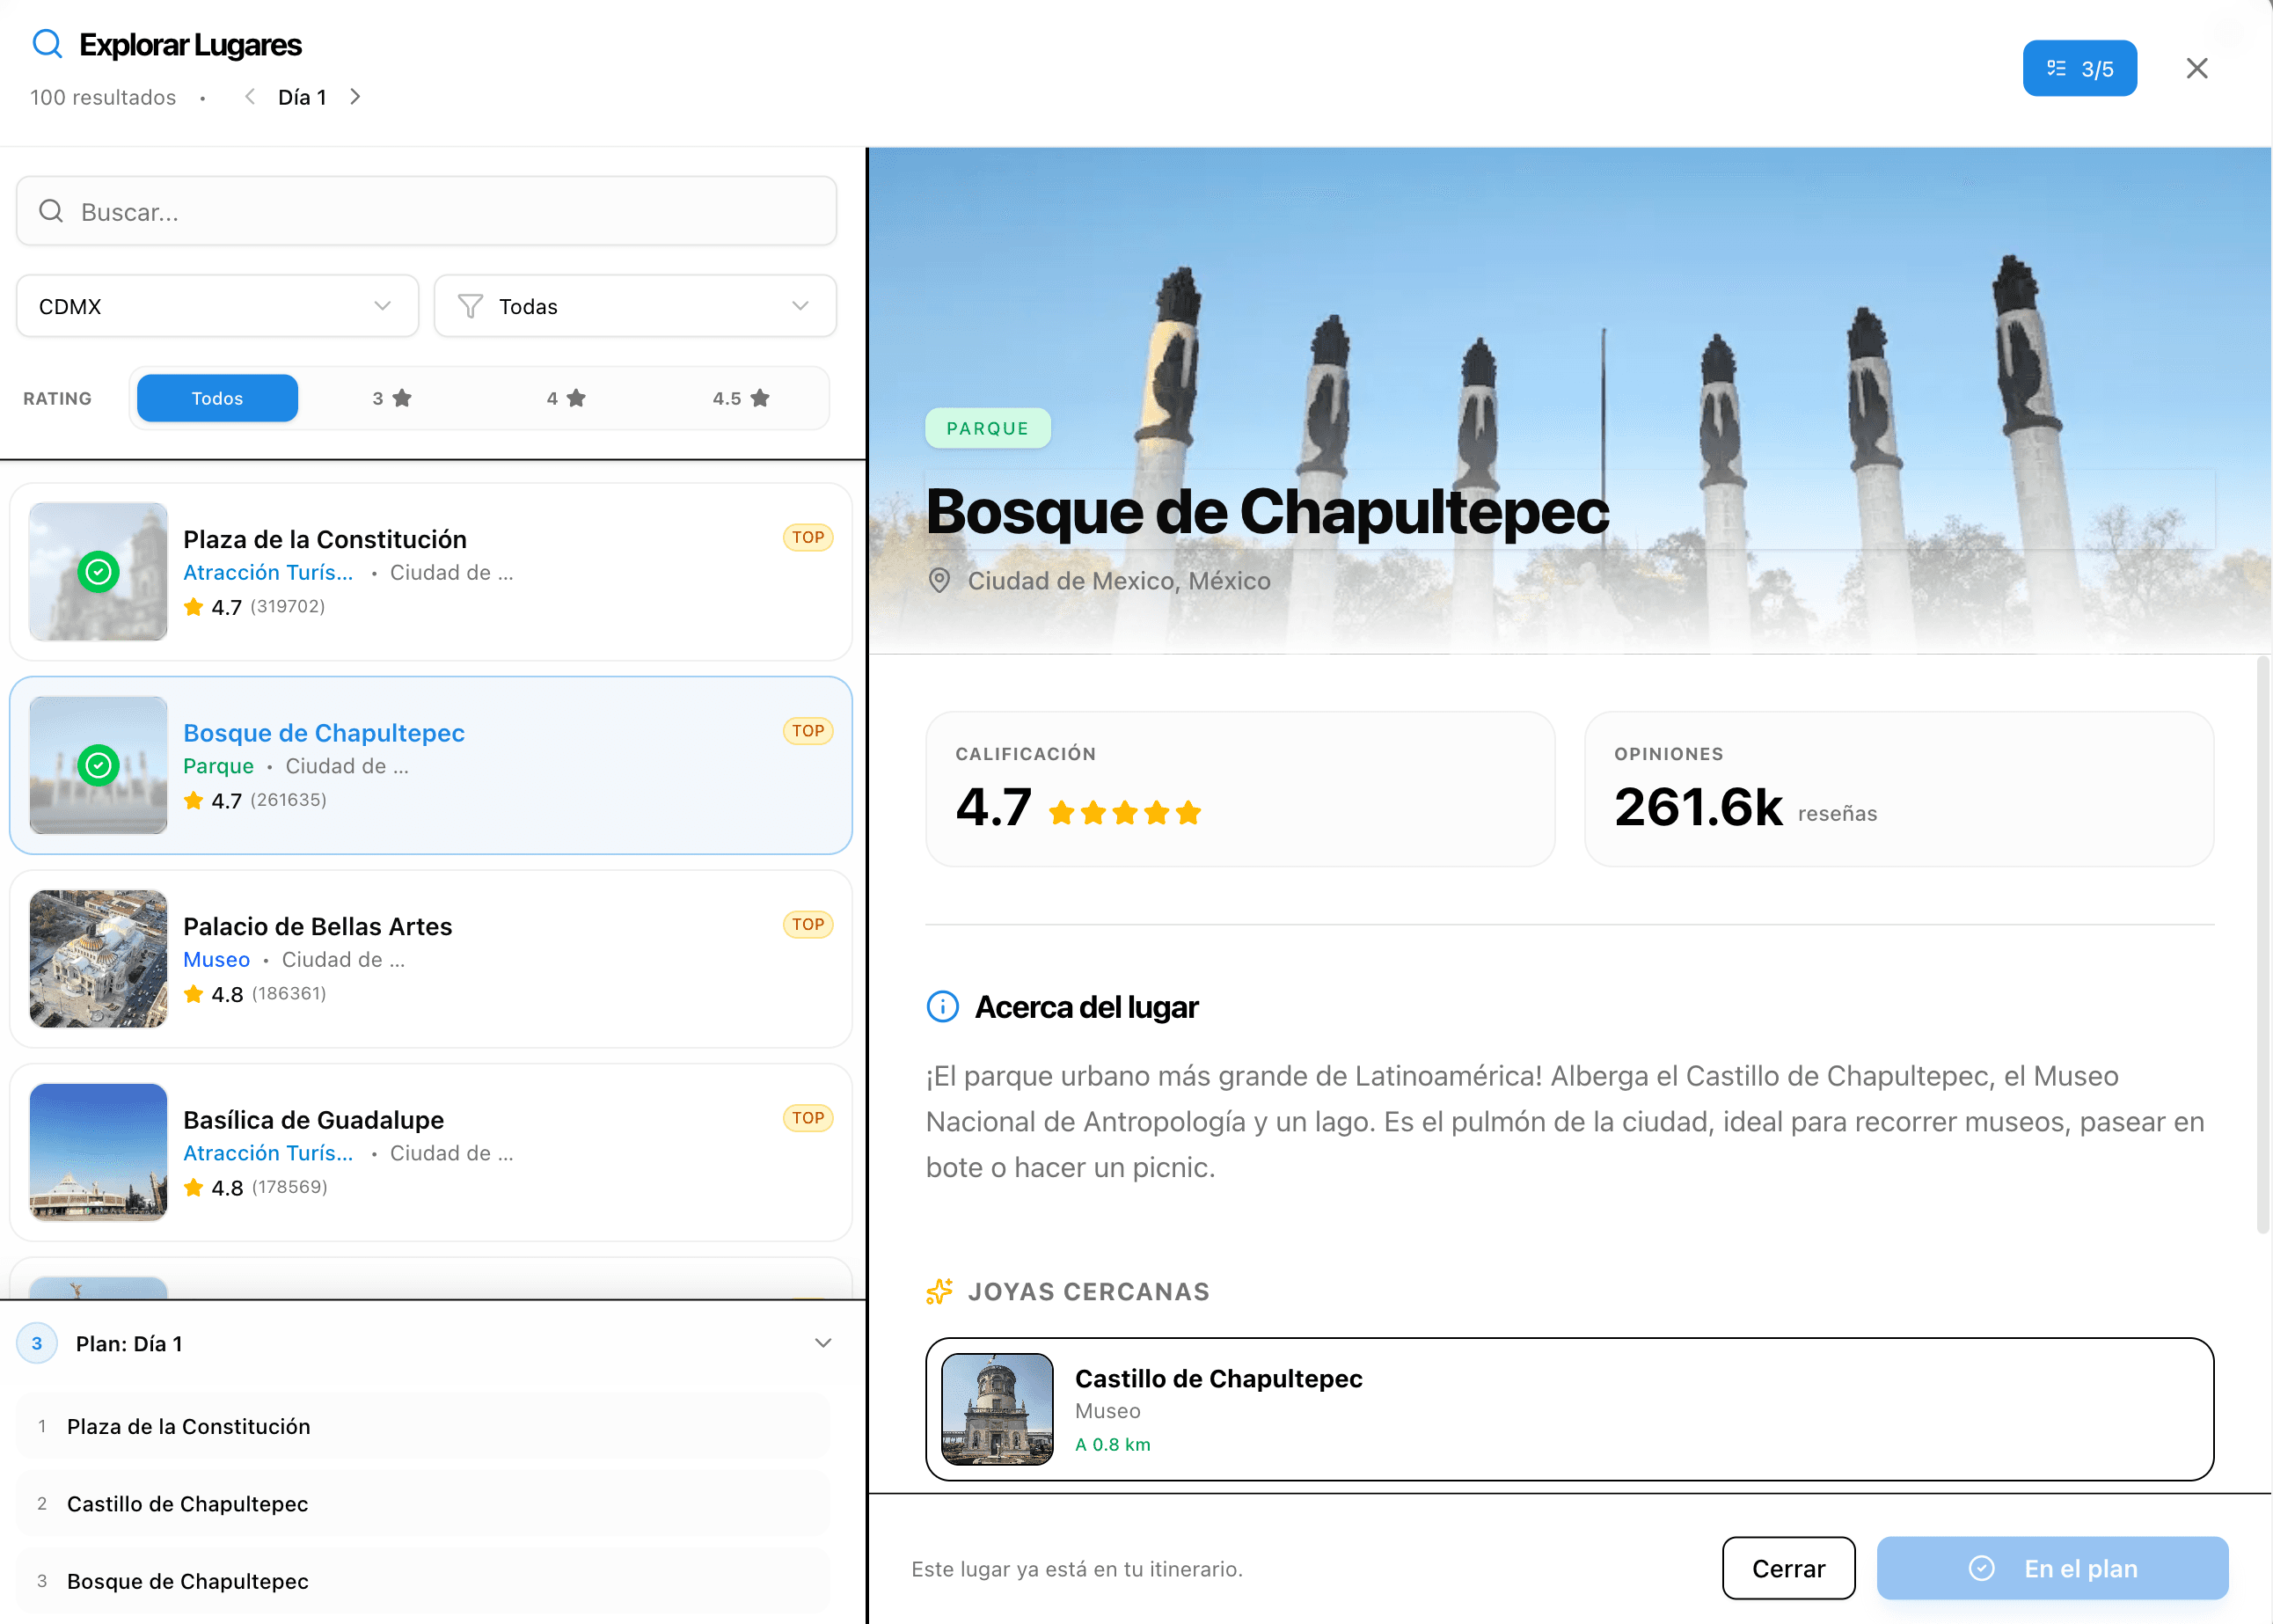Click green checkmark on Bosque de Chapultepec thumbnail
Image resolution: width=2273 pixels, height=1624 pixels.
click(x=98, y=765)
